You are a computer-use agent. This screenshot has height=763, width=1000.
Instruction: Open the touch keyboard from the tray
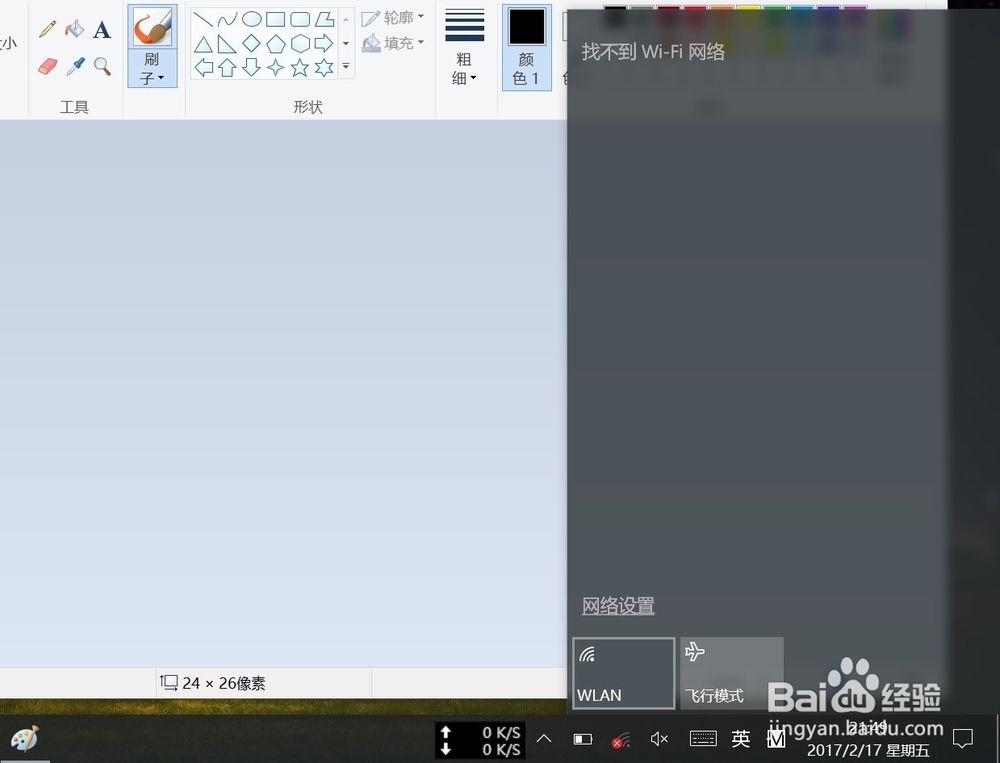(703, 739)
